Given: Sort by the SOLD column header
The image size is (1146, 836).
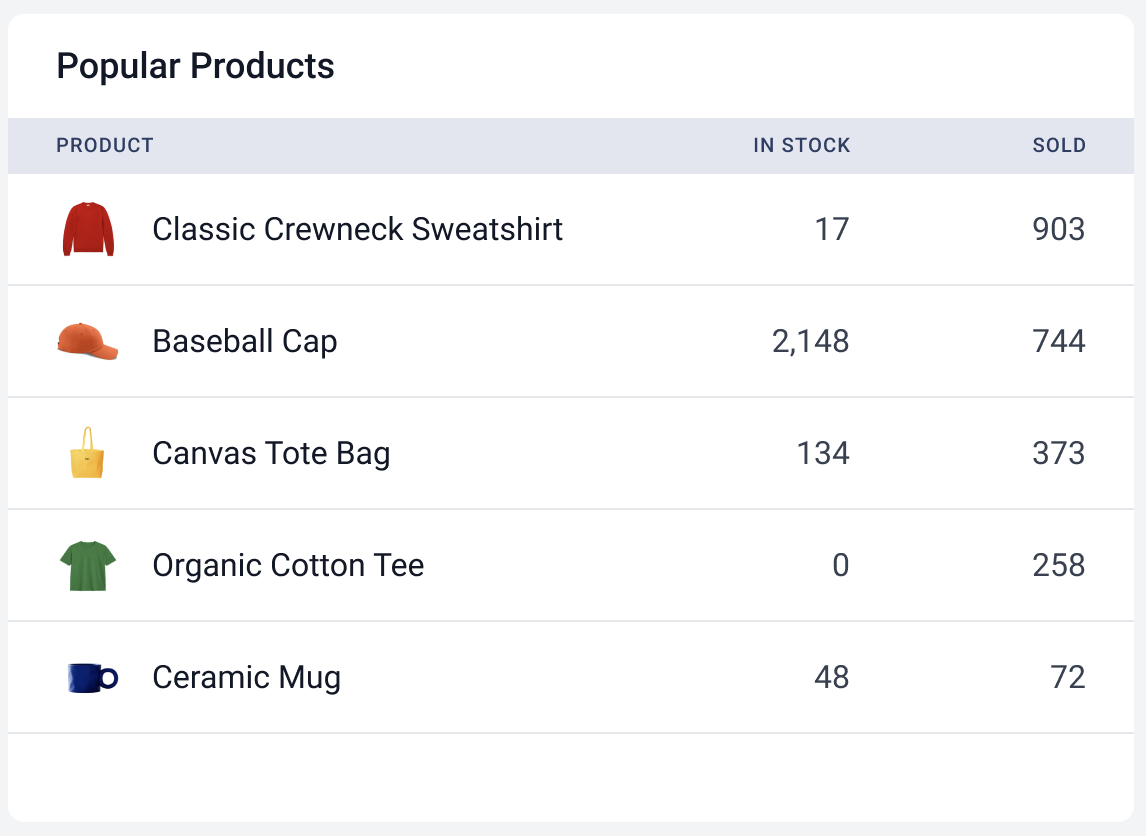Looking at the screenshot, I should [1059, 145].
